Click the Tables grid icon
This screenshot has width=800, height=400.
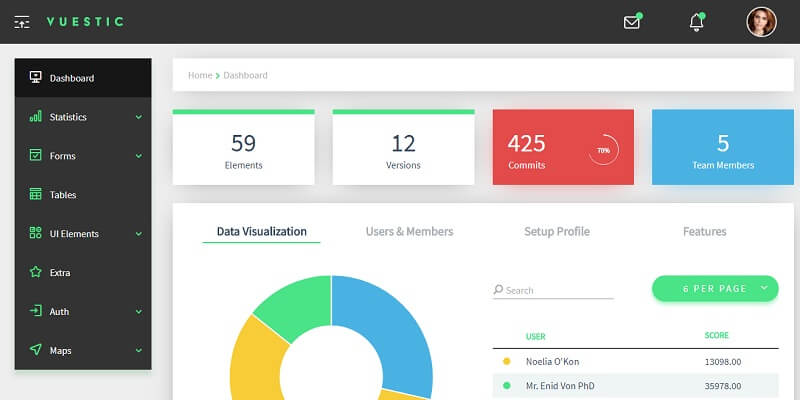tap(35, 194)
